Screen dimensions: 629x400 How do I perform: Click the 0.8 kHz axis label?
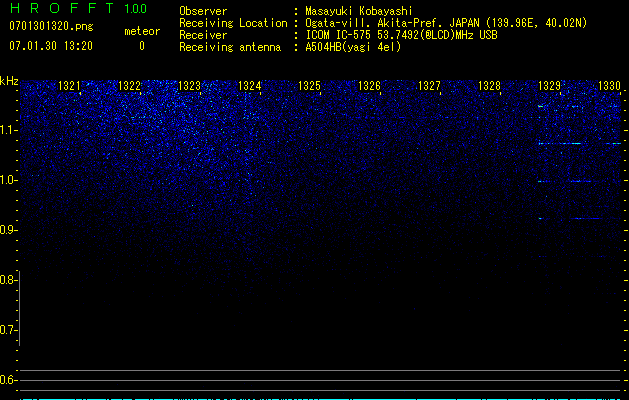(8, 280)
